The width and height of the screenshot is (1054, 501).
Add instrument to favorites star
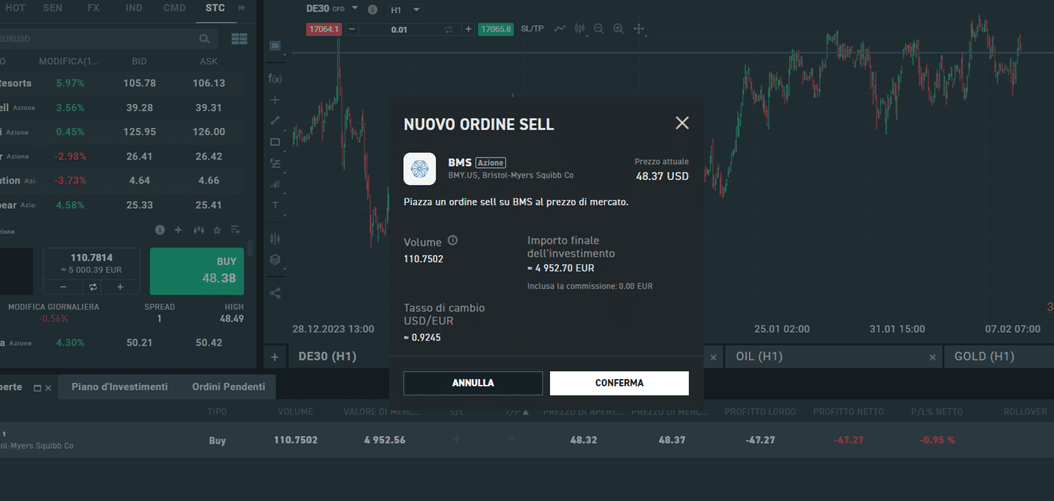click(217, 230)
